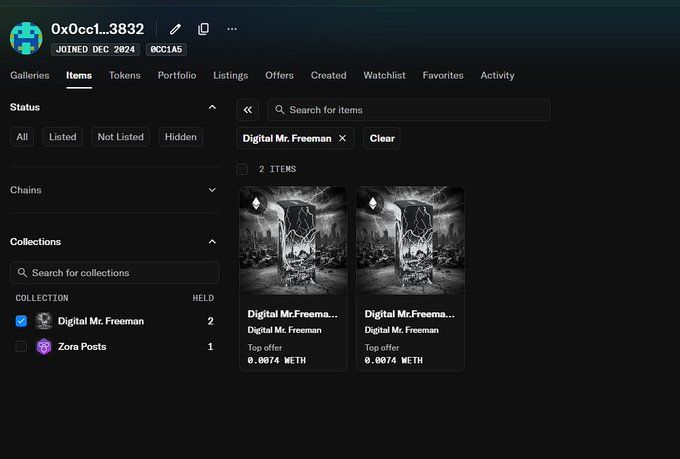Click the Clear filters button

pos(382,138)
